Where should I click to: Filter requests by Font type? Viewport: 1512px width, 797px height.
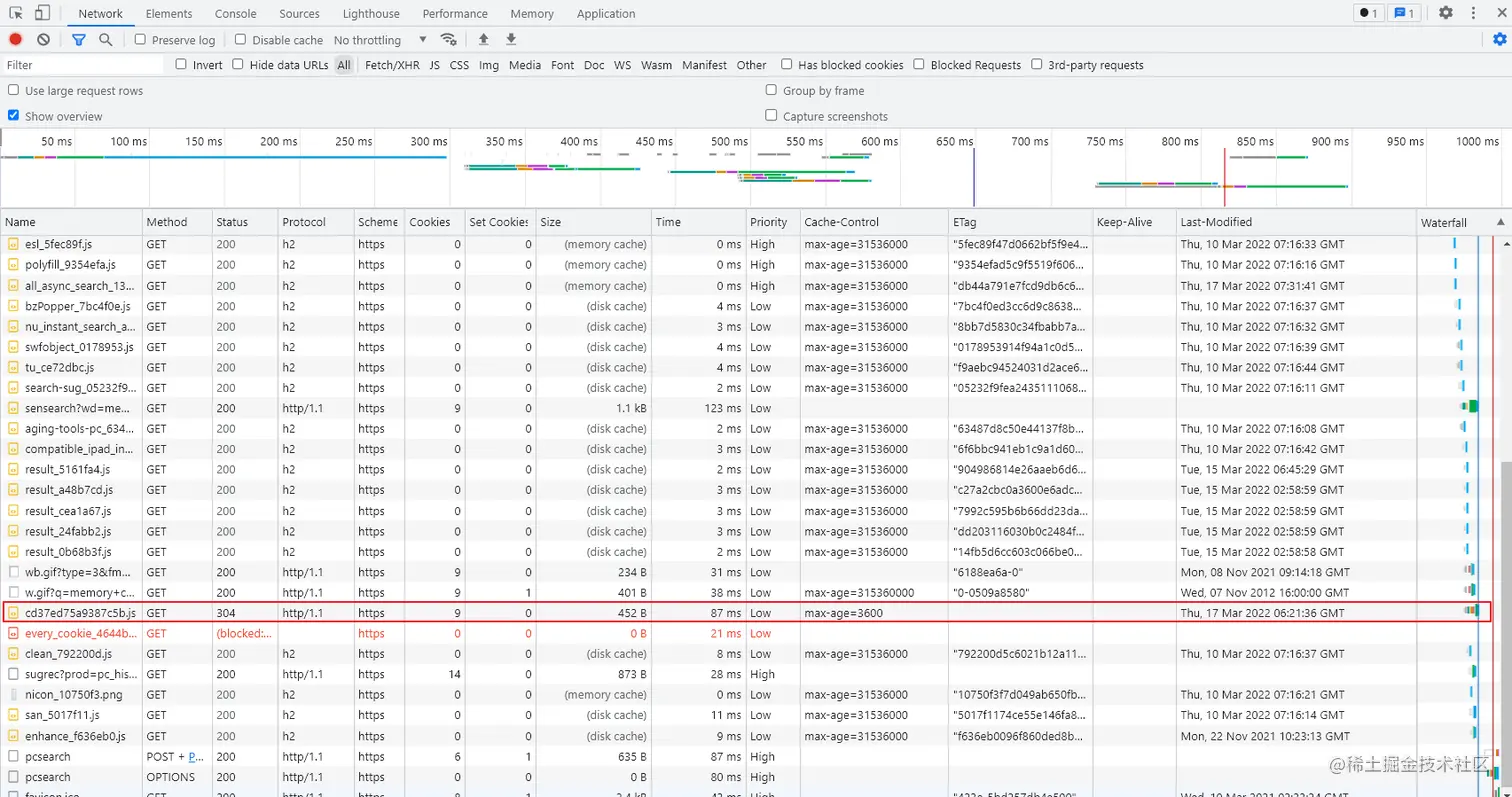click(562, 65)
